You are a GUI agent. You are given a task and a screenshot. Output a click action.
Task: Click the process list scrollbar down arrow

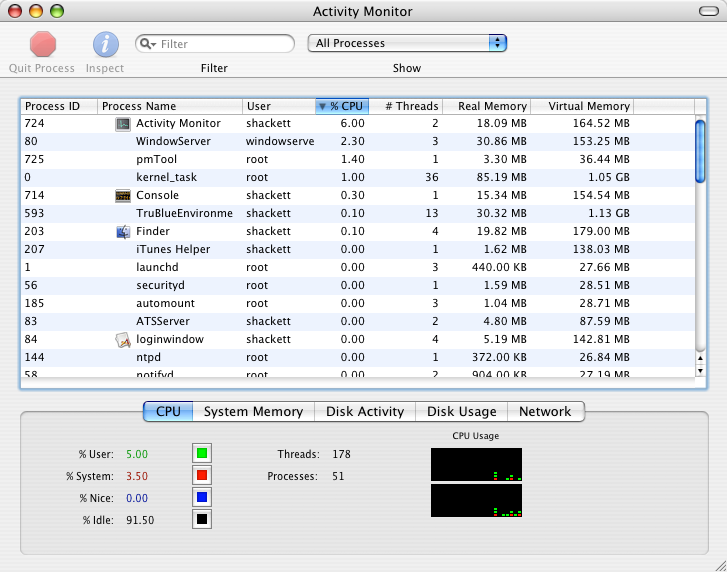700,370
